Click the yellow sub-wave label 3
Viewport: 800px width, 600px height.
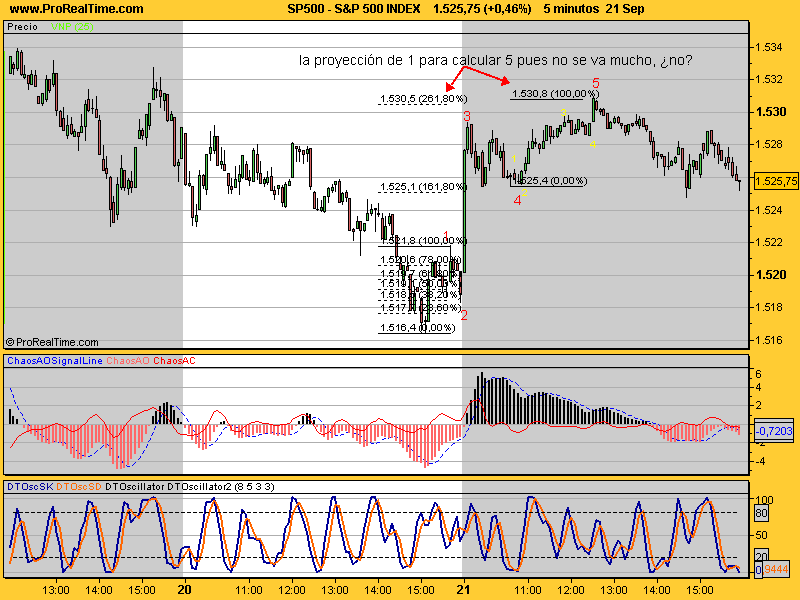tap(563, 112)
